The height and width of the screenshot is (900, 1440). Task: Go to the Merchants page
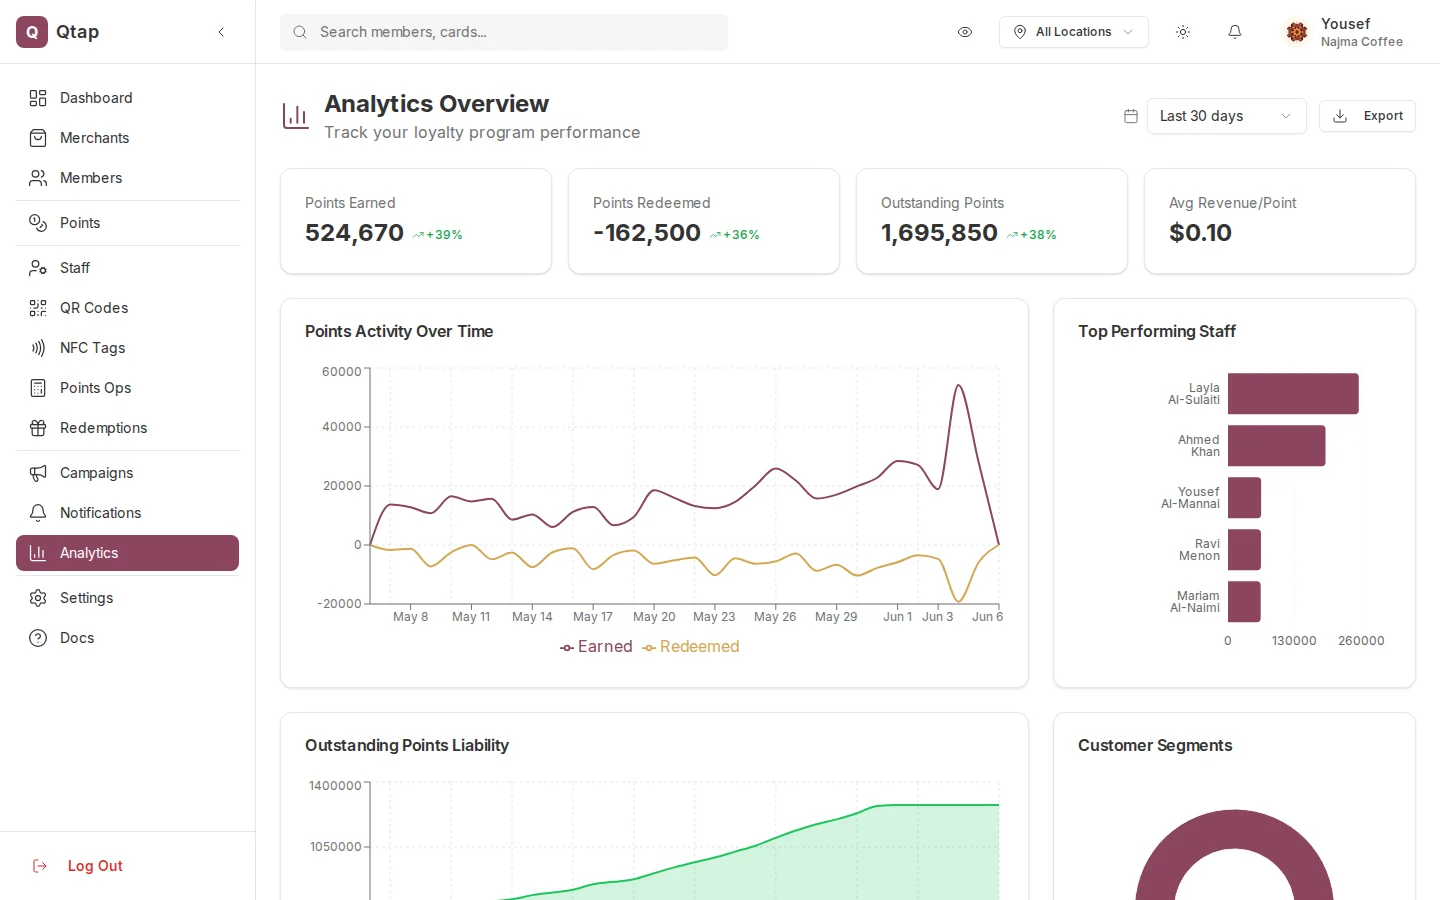127,138
